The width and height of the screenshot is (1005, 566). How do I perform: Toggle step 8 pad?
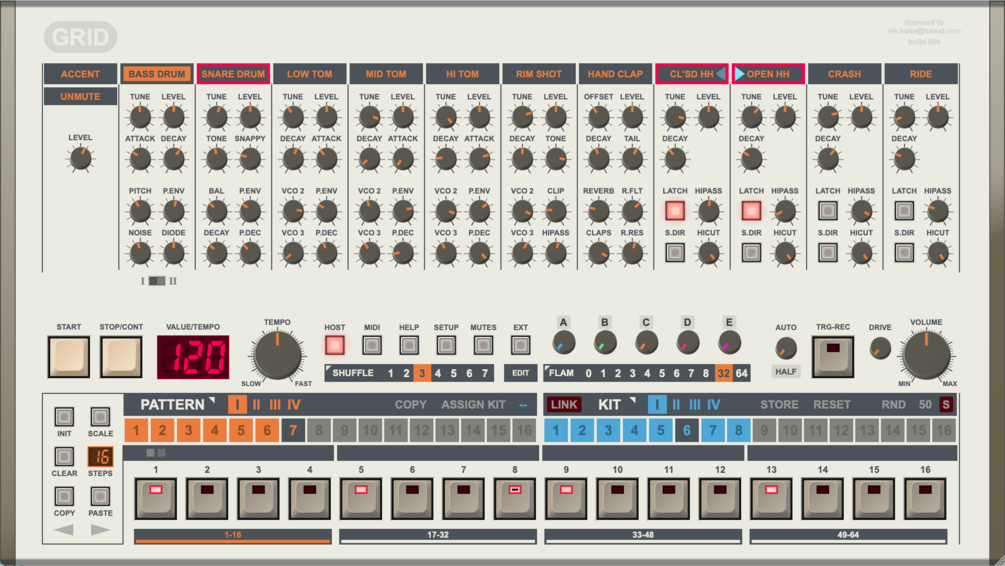[515, 498]
